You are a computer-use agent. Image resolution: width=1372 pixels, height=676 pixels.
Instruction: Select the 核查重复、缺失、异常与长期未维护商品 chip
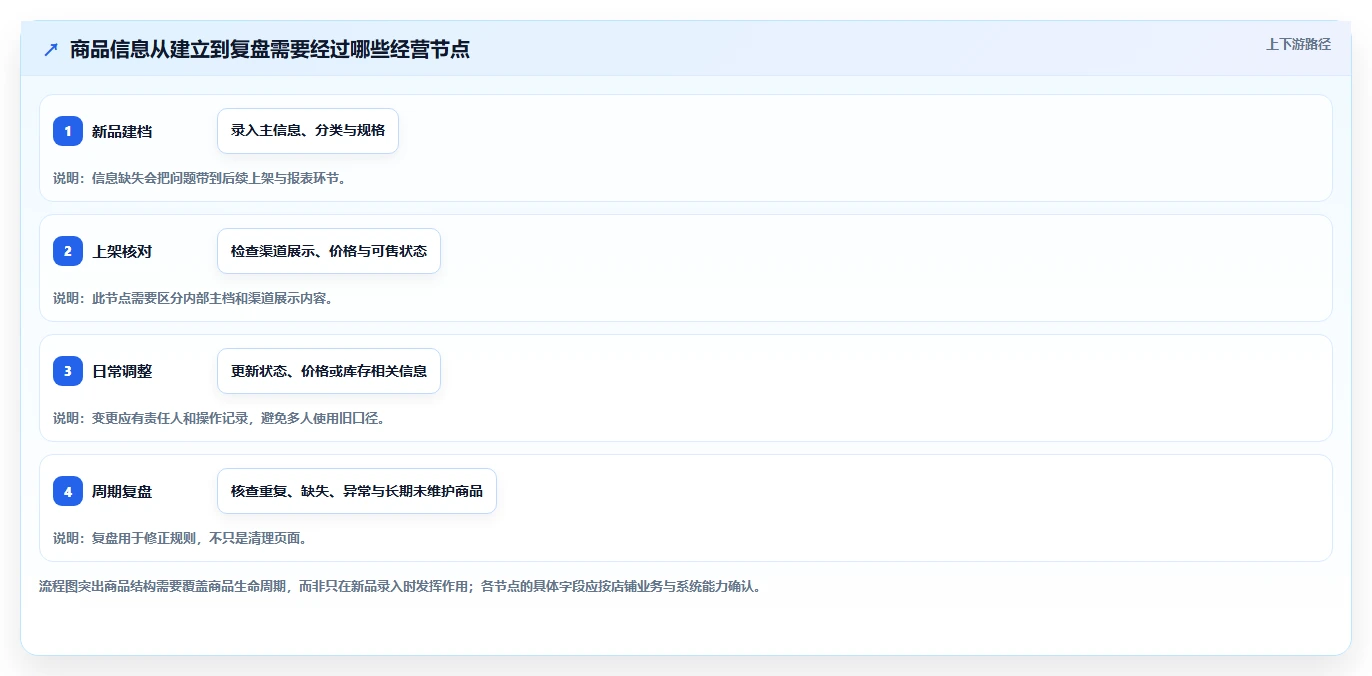point(357,491)
